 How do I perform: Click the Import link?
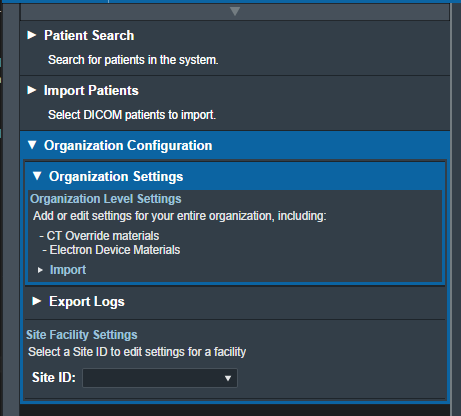tap(68, 270)
